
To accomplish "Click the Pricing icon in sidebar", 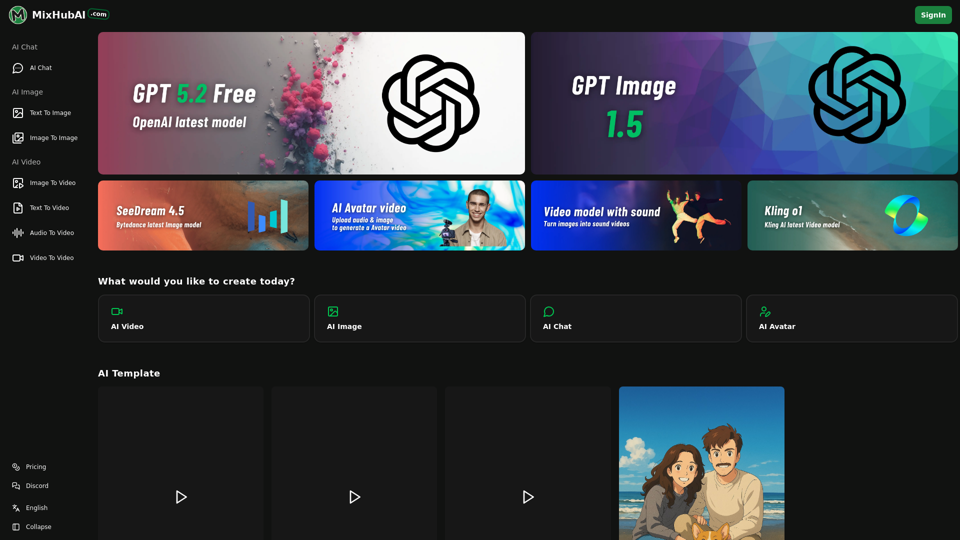I will [16, 467].
